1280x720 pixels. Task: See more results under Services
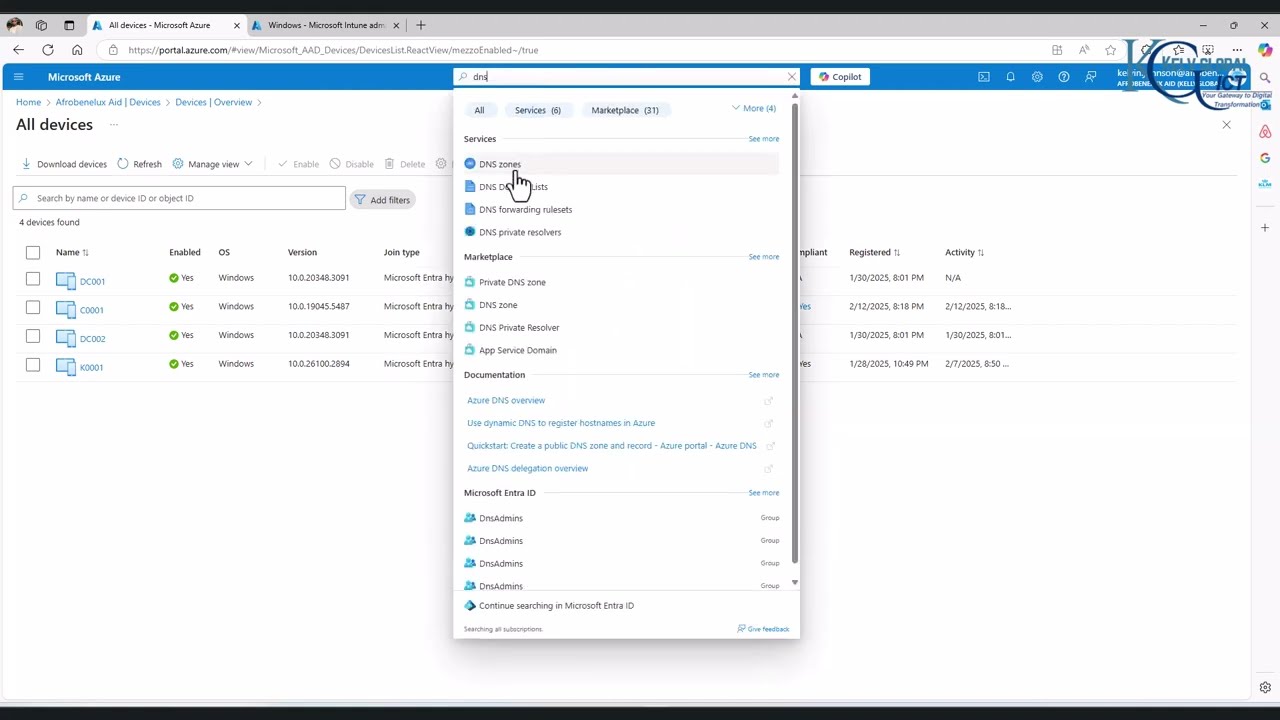(x=763, y=139)
